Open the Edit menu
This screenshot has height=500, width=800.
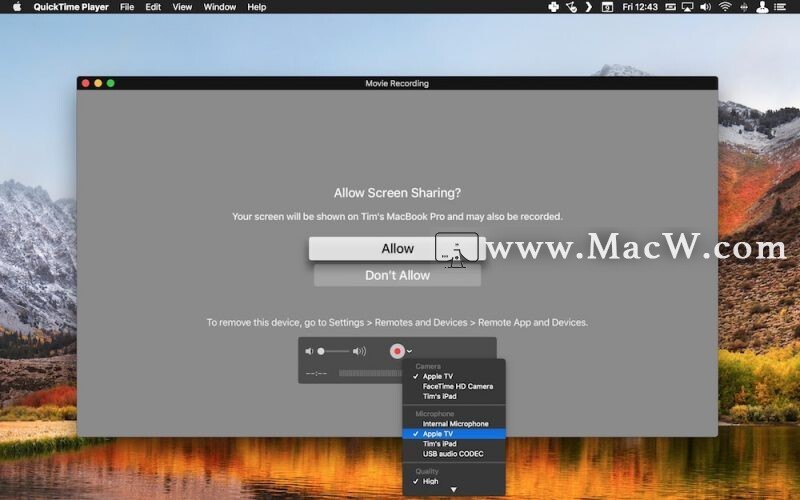point(153,7)
